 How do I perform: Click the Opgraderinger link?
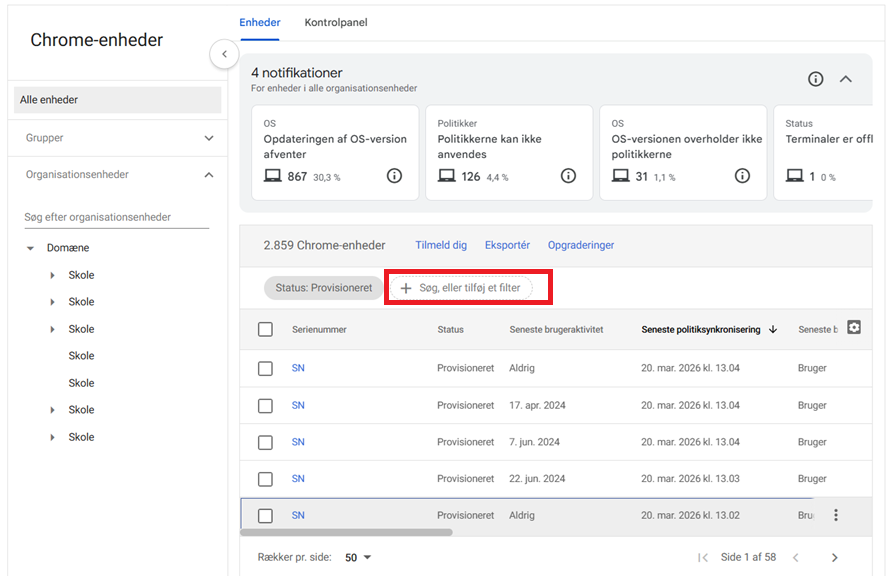pyautogui.click(x=581, y=245)
